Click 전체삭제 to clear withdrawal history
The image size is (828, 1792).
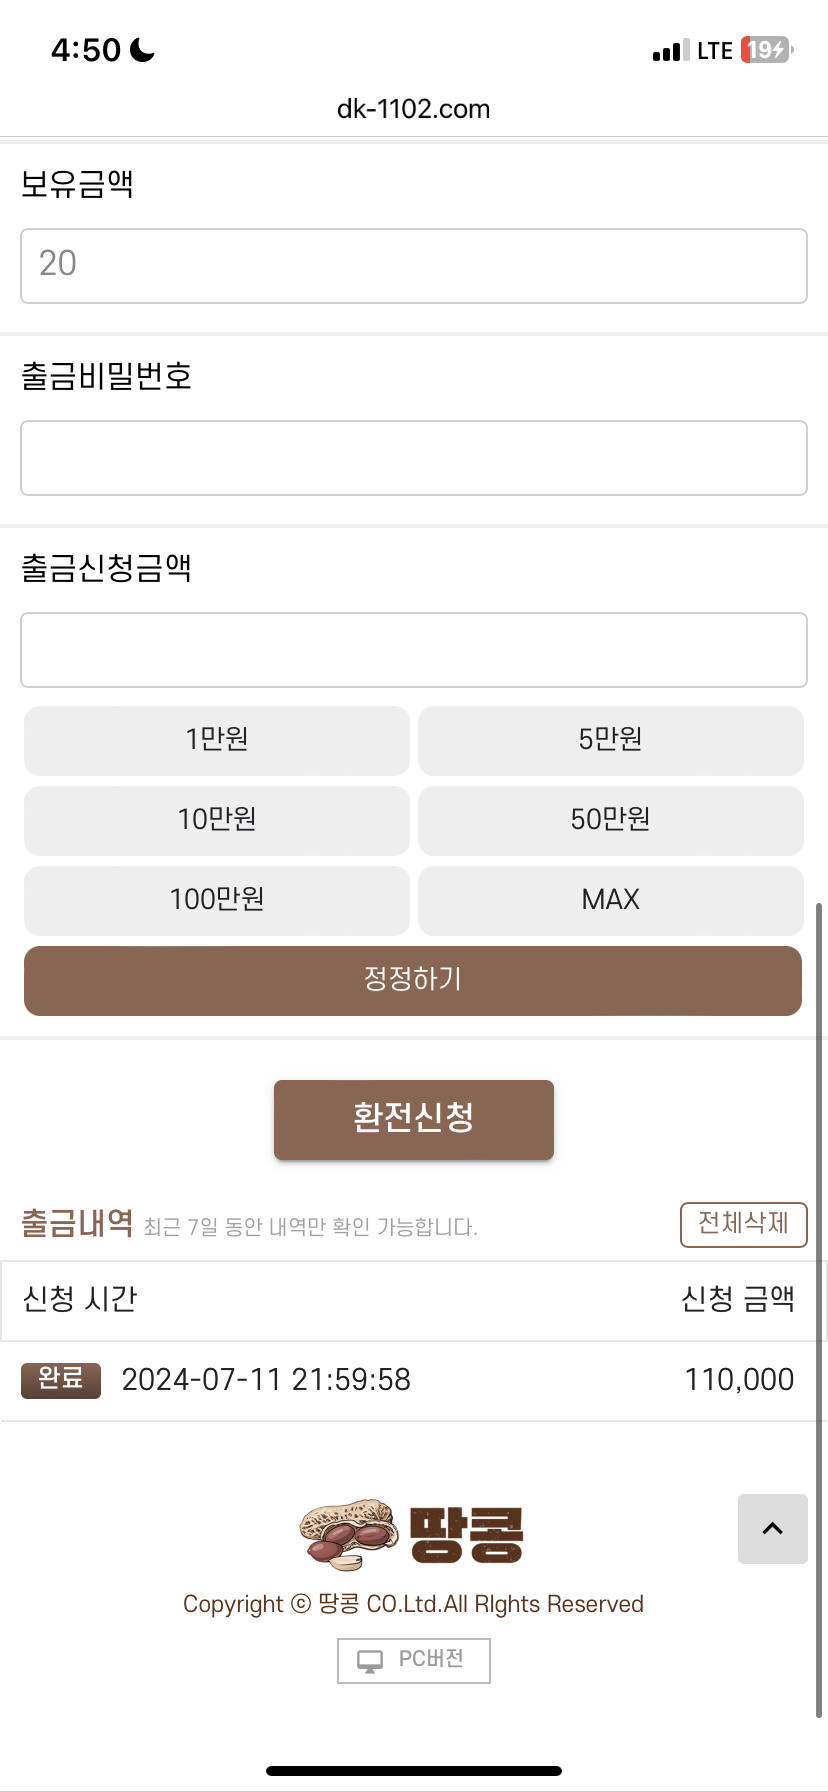tap(743, 1224)
